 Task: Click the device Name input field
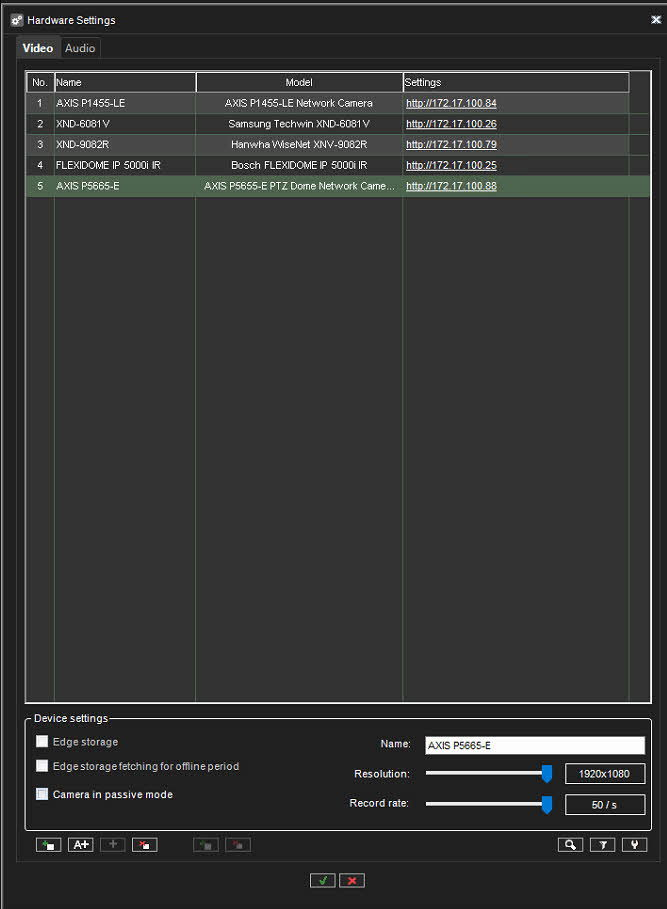tap(534, 745)
